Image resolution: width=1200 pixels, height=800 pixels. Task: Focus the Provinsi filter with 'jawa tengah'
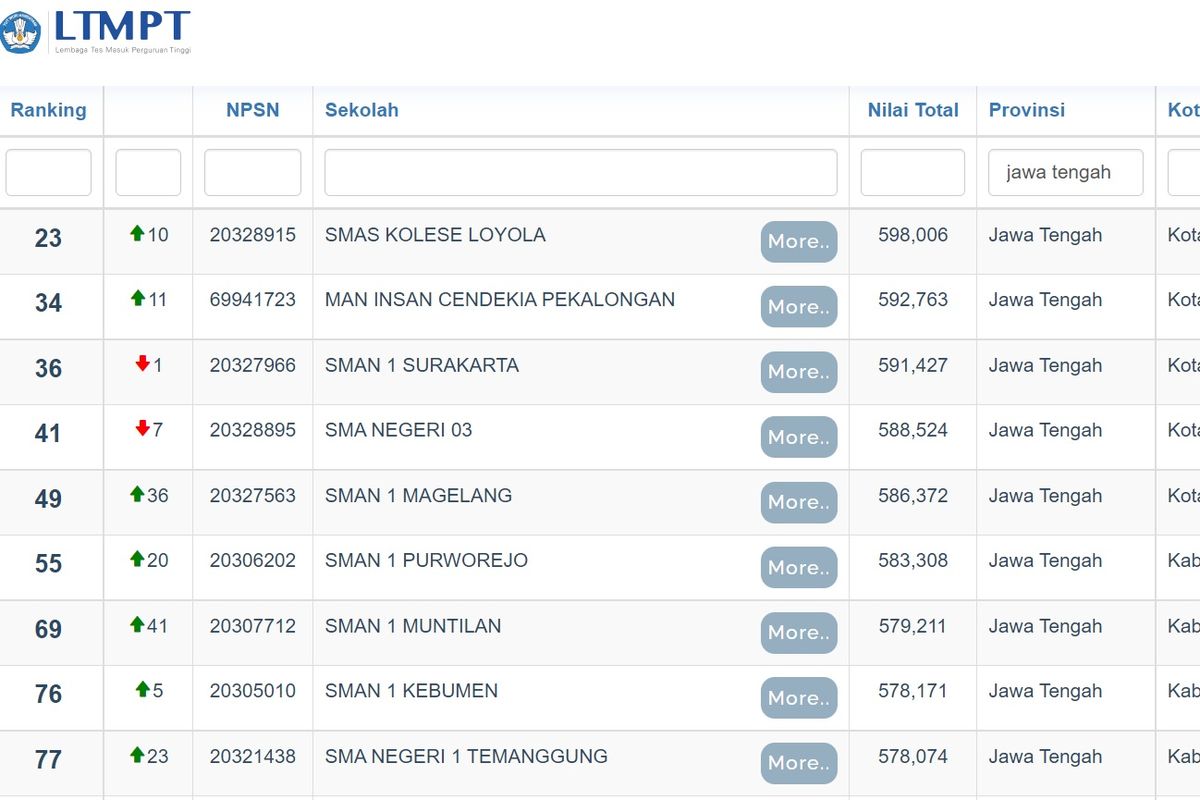1065,172
